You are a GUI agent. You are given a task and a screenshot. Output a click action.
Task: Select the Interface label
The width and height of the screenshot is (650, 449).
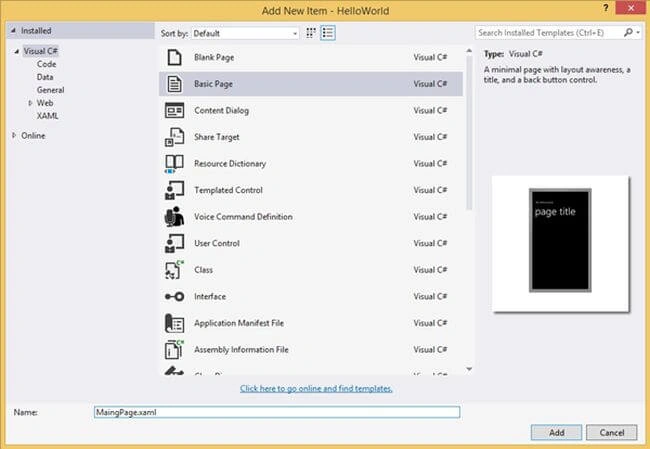click(210, 296)
